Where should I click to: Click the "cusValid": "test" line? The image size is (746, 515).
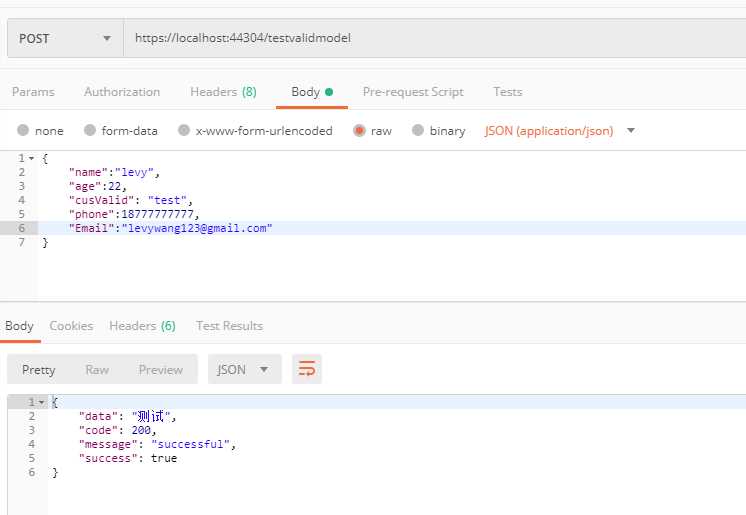pyautogui.click(x=130, y=200)
